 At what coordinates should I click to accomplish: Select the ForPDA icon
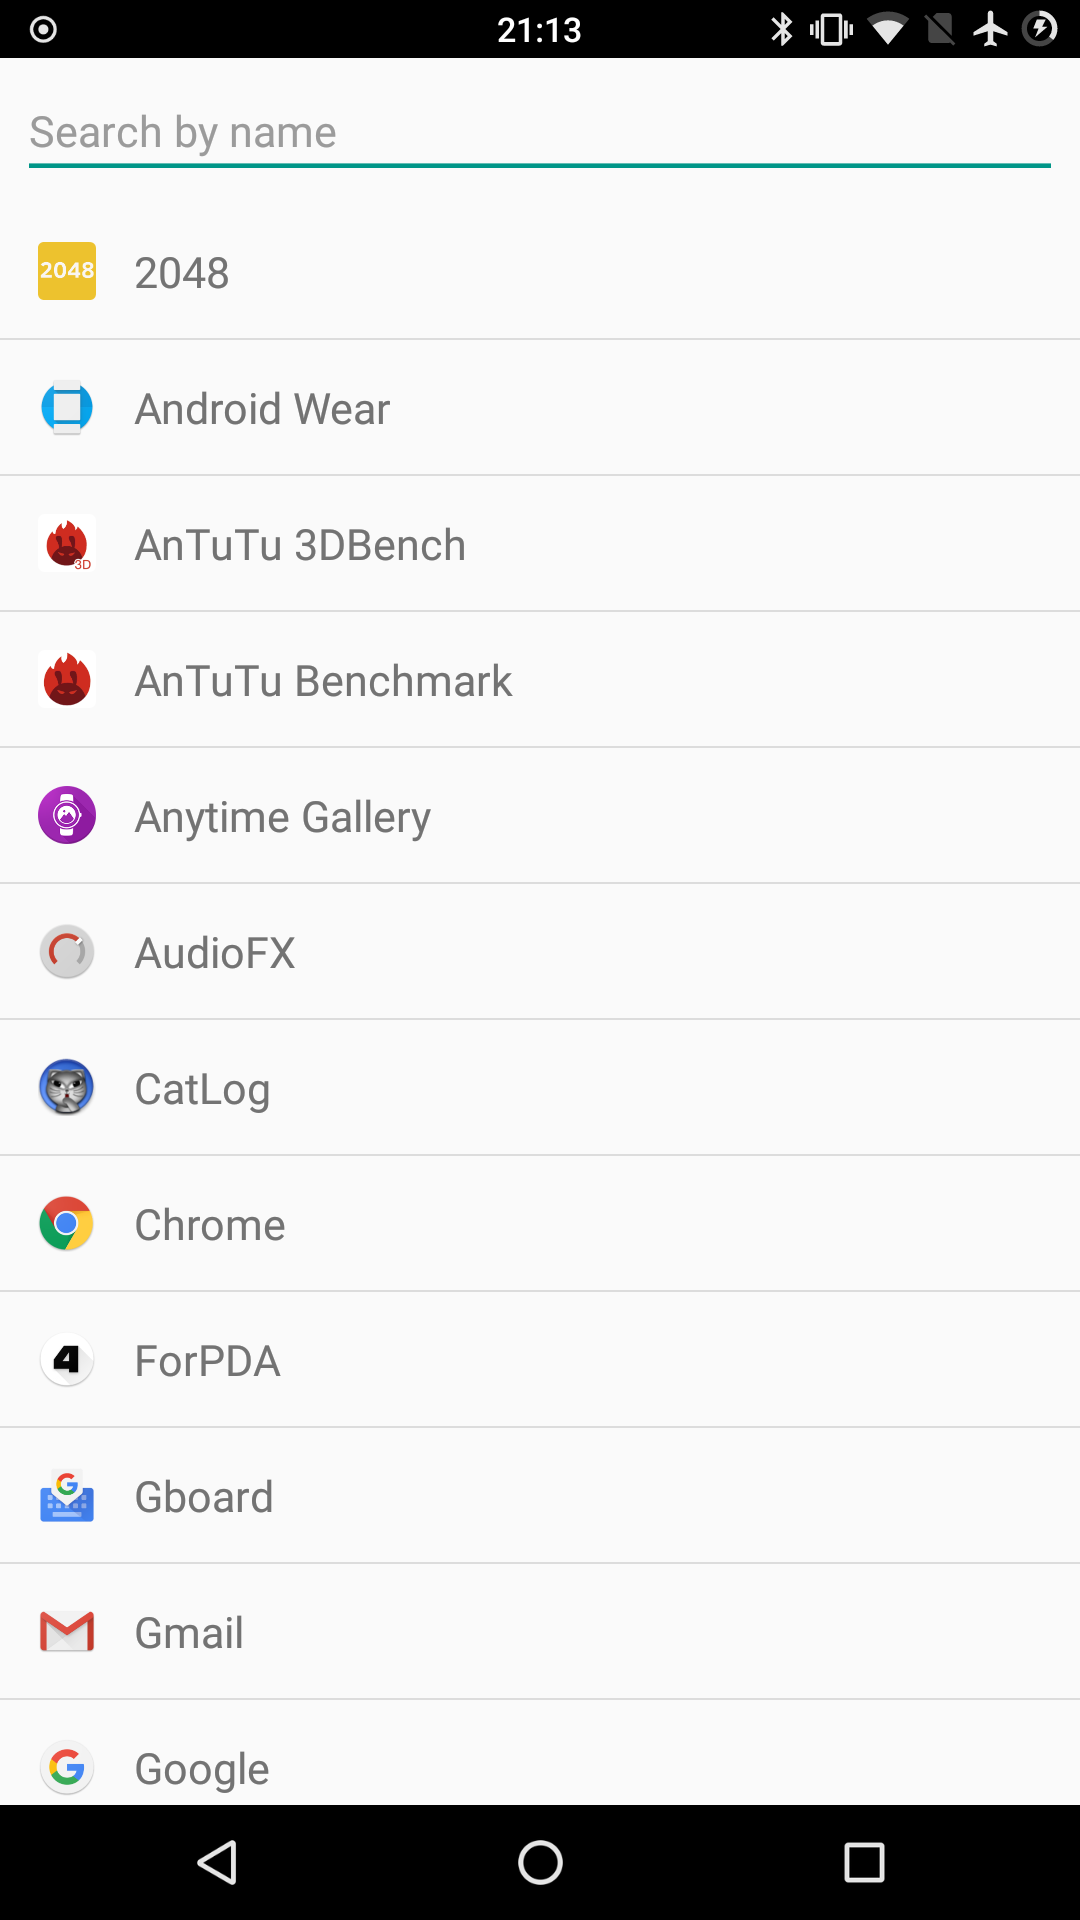coord(67,1360)
